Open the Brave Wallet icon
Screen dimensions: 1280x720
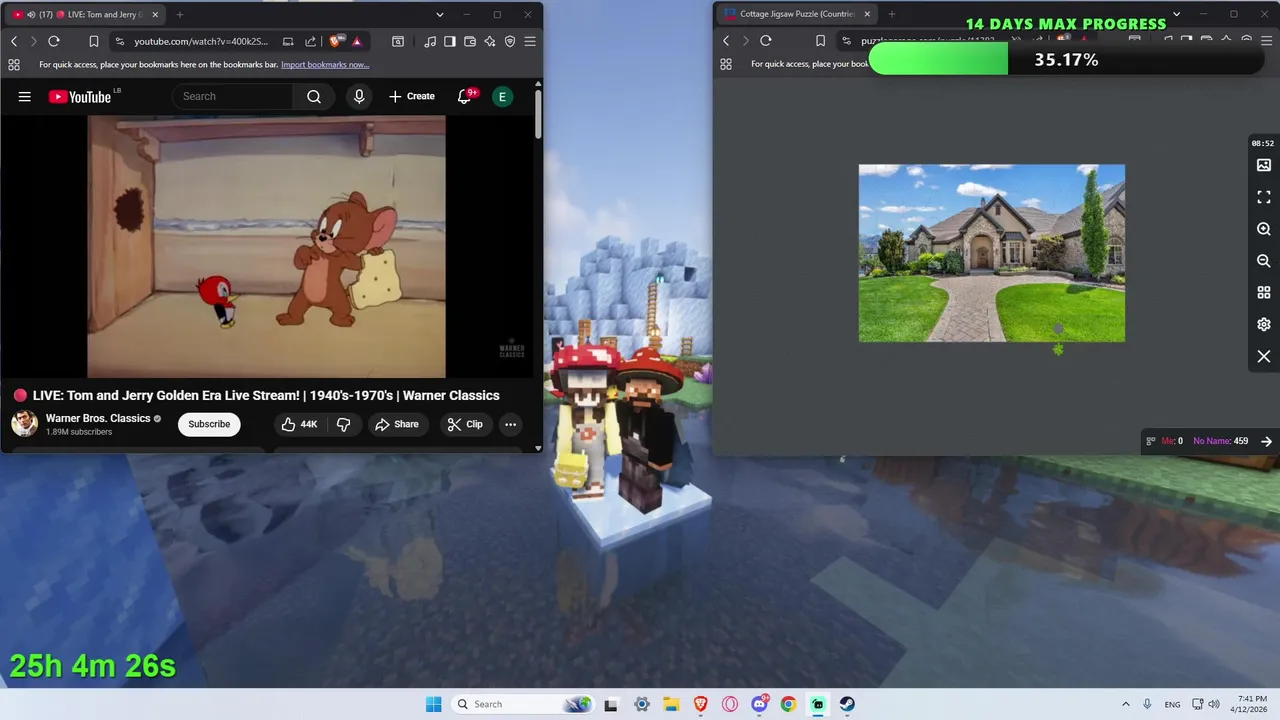470,41
